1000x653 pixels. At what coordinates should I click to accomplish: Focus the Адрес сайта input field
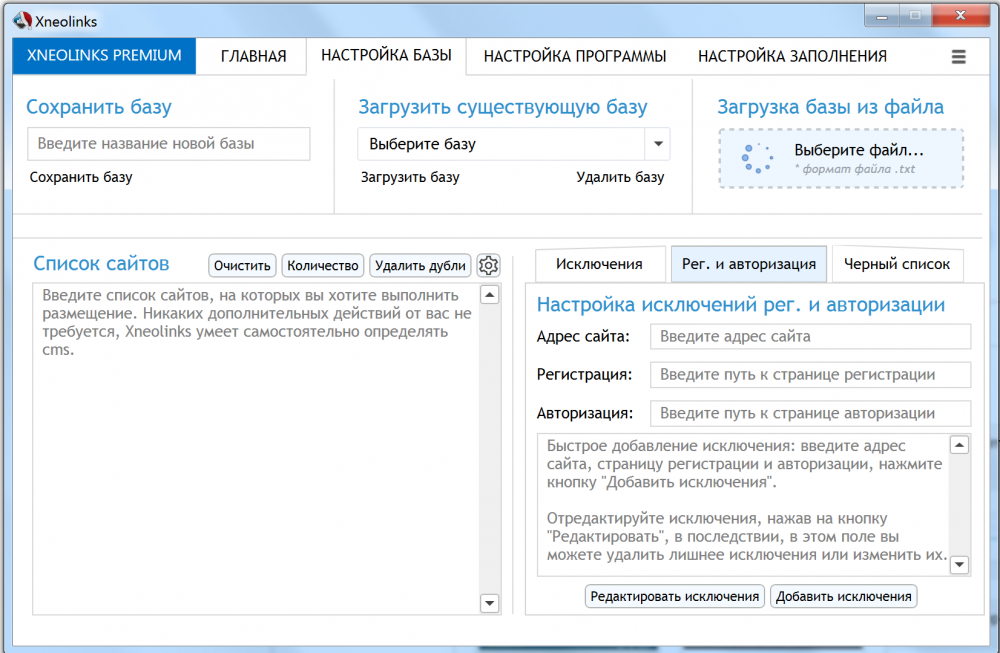pyautogui.click(x=811, y=336)
